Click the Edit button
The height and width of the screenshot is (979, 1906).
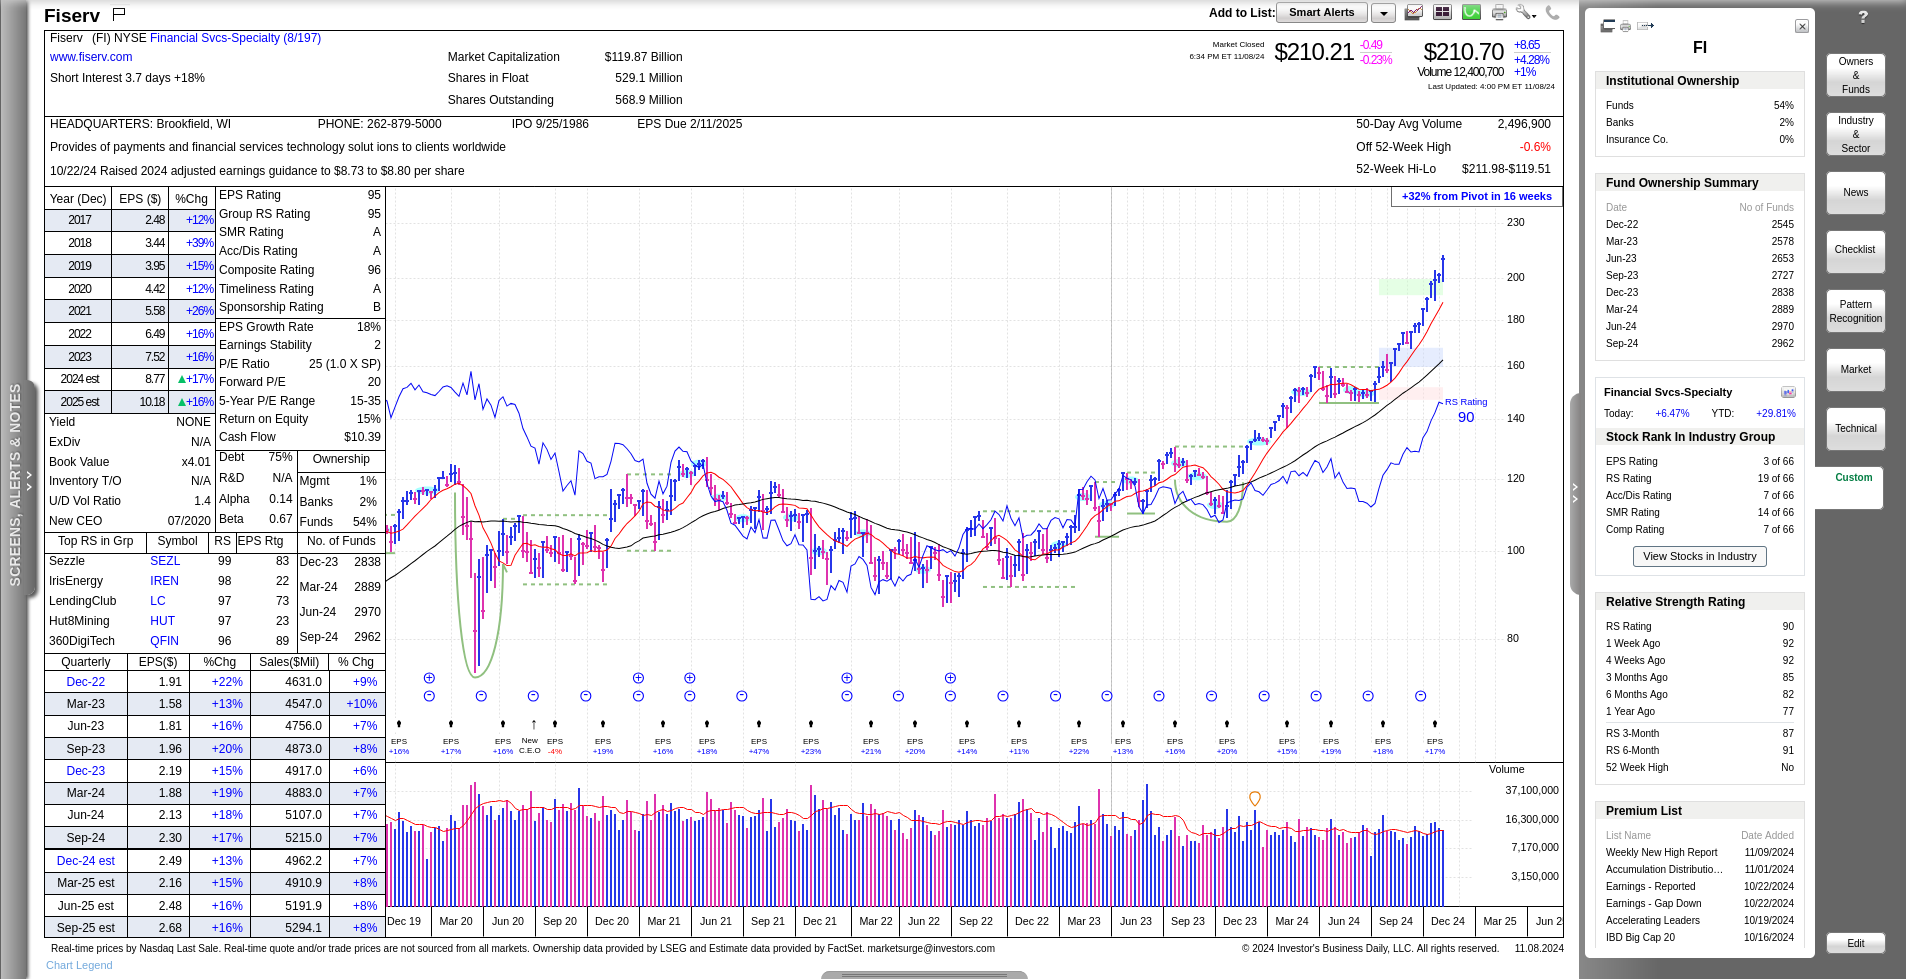pos(1855,943)
